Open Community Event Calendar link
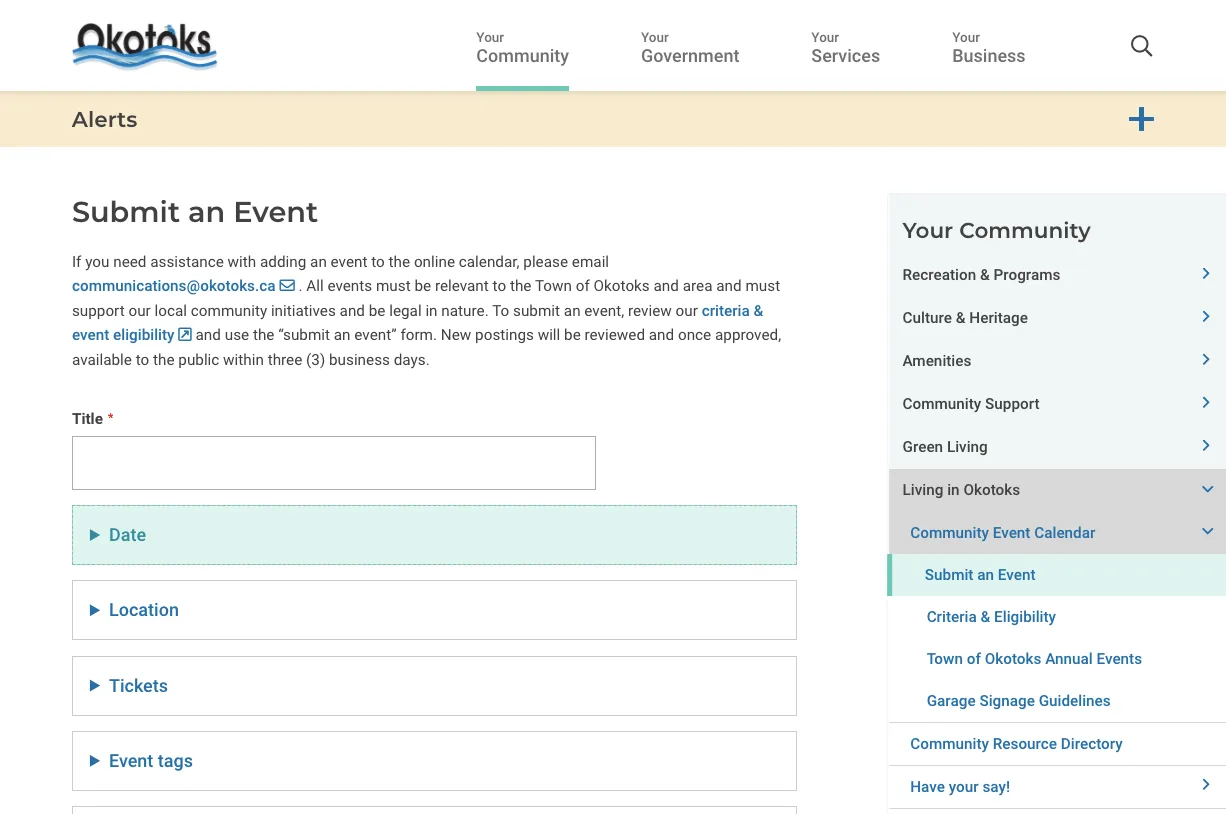 point(1003,533)
